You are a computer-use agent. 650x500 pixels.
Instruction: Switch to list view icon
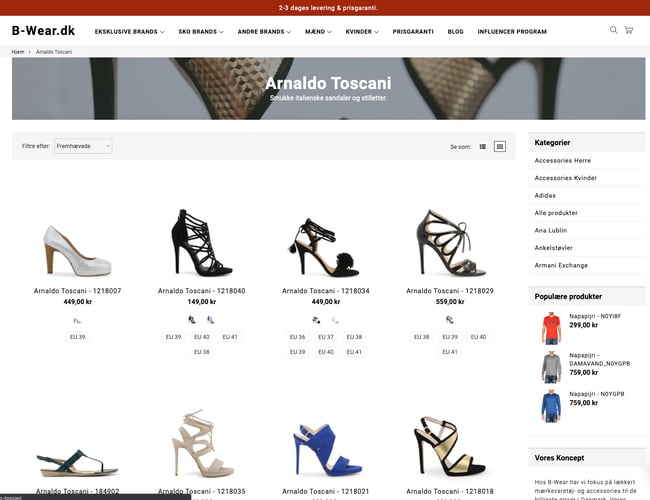pos(483,146)
